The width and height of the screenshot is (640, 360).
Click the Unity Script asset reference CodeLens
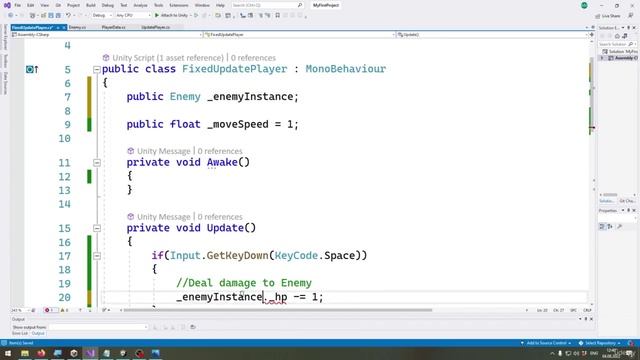pyautogui.click(x=168, y=58)
